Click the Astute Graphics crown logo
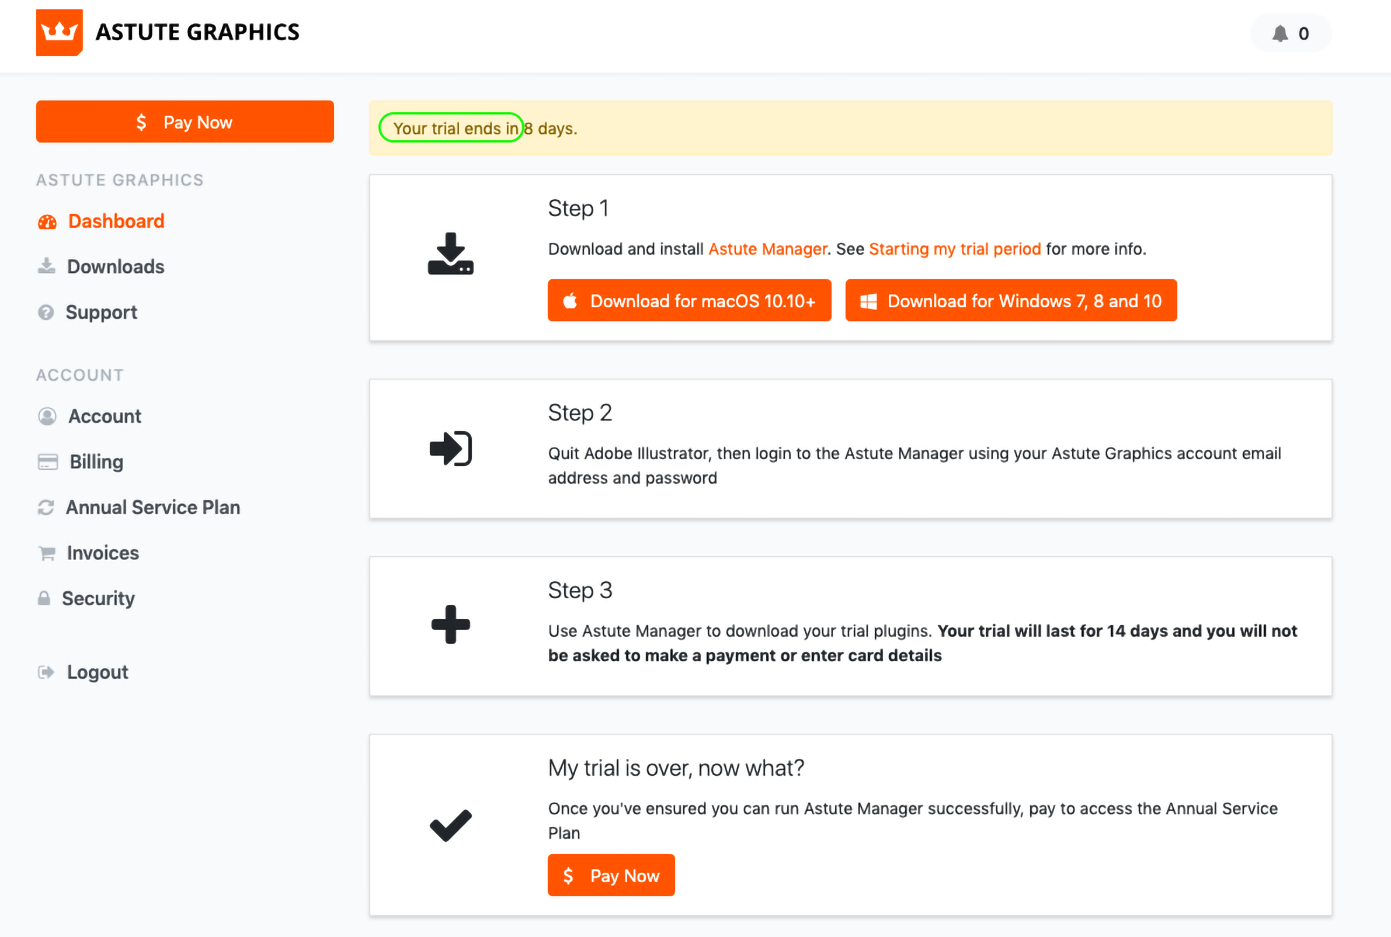Image resolution: width=1391 pixels, height=937 pixels. click(59, 33)
